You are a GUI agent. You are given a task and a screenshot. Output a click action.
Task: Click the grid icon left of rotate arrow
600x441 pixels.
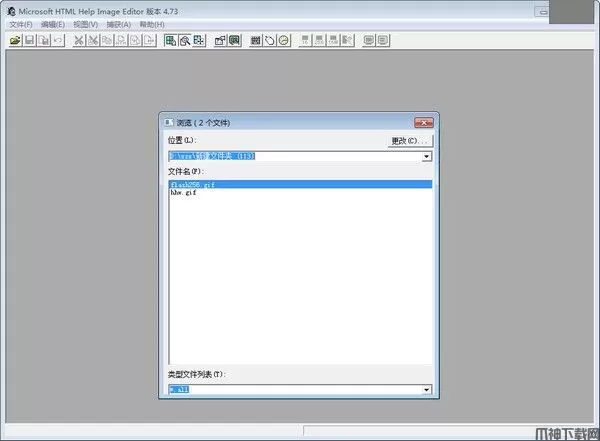point(256,40)
